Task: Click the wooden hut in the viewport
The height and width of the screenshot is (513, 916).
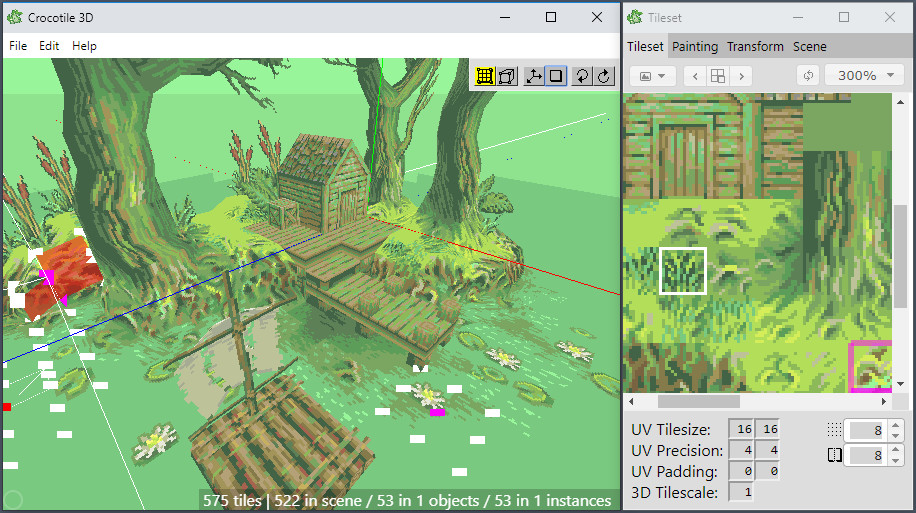Action: (322, 184)
